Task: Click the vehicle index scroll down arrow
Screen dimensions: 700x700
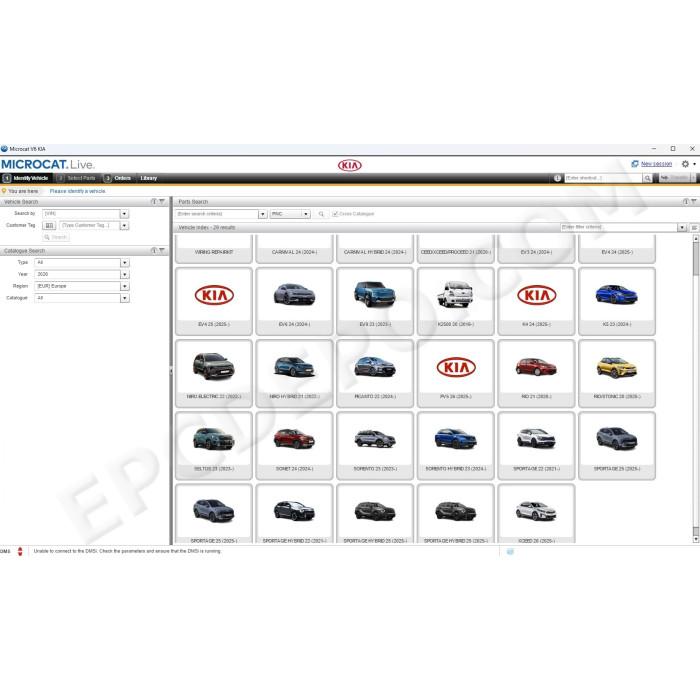Action: click(x=696, y=539)
